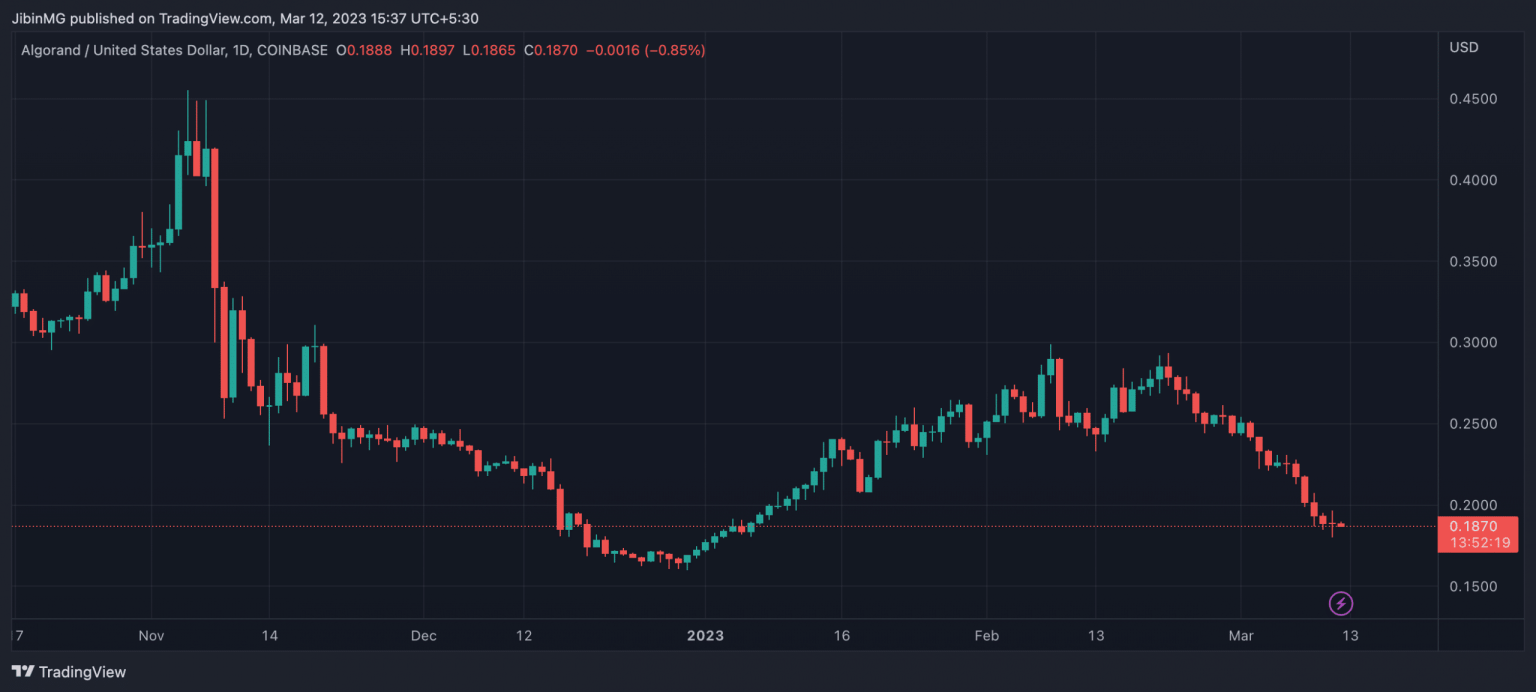Select COINBASE exchange label in the legend

point(295,50)
